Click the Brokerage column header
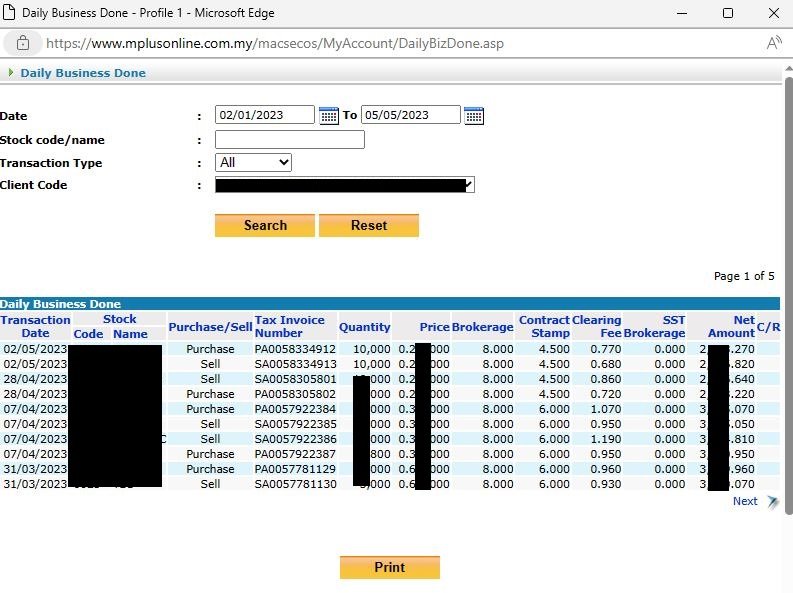793x593 pixels. 482,327
